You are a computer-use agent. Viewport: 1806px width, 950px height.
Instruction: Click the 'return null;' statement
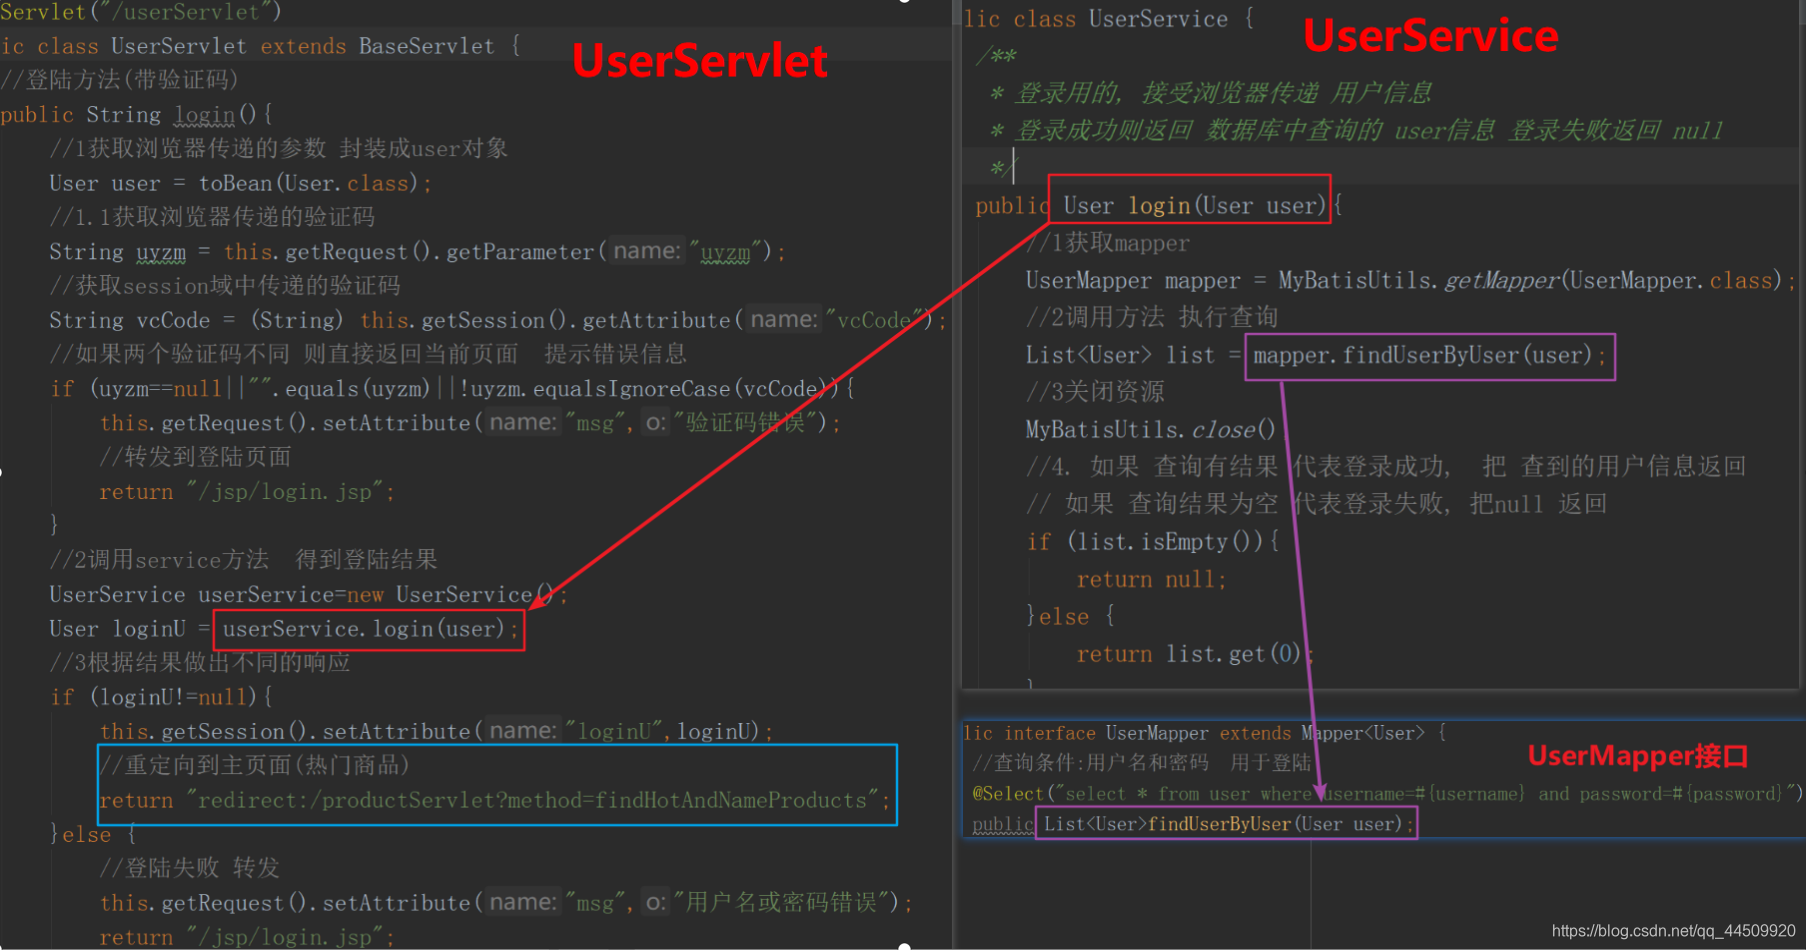point(1151,579)
